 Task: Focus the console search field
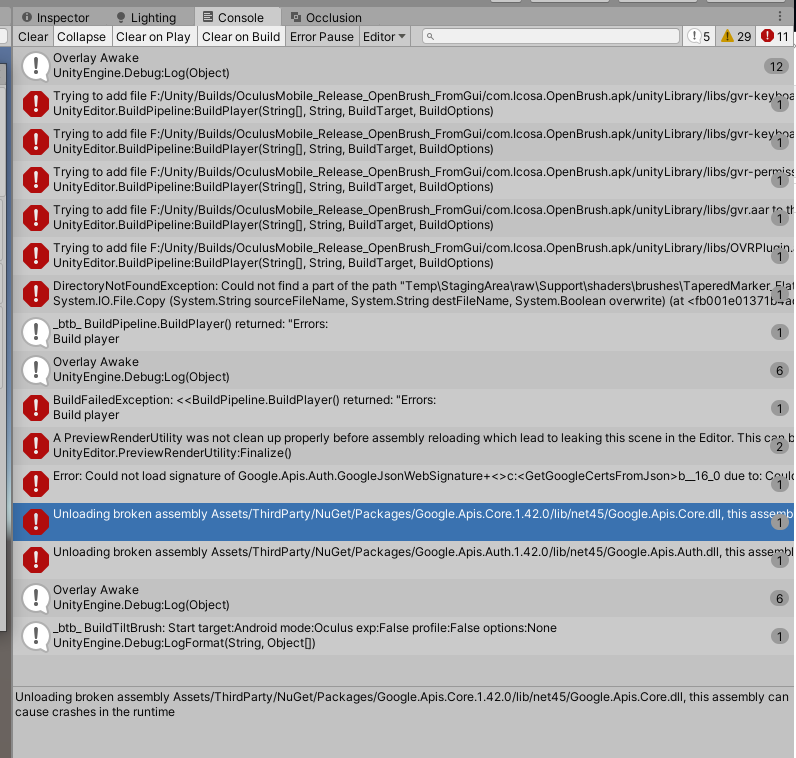[551, 36]
